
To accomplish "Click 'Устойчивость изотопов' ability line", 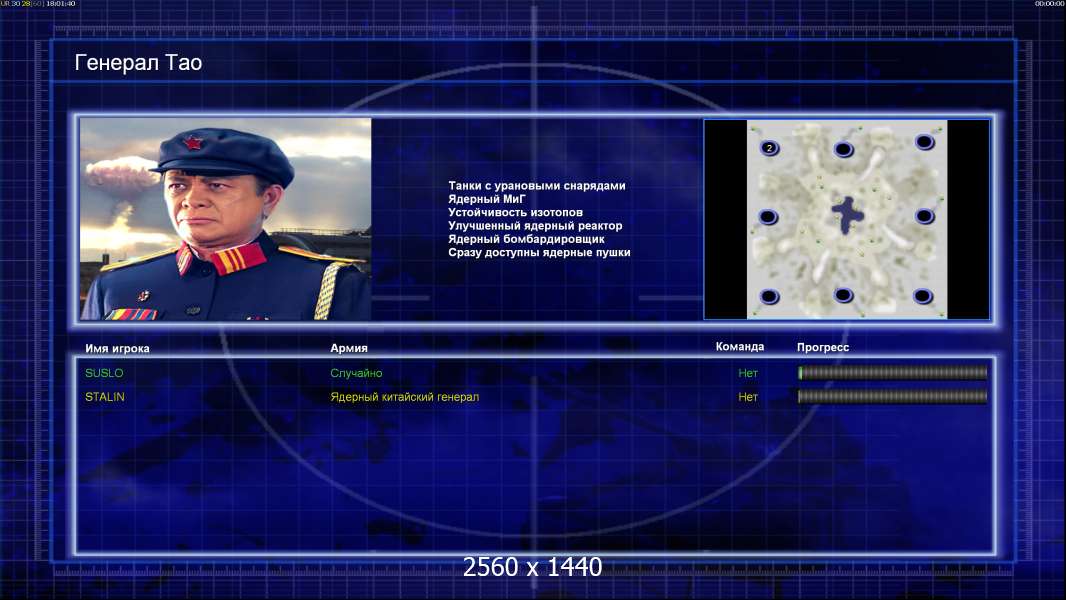I will [515, 212].
